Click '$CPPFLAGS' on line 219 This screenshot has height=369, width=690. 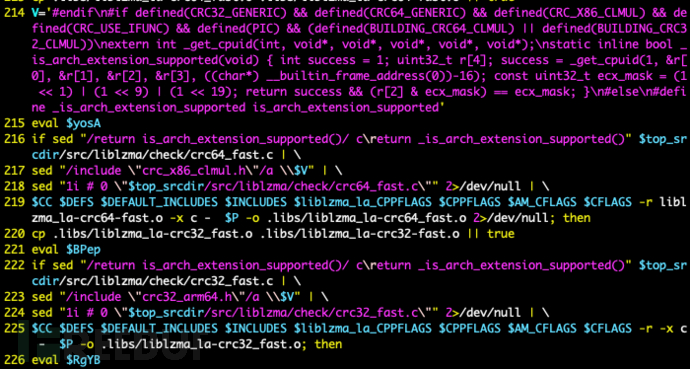[x=470, y=202]
